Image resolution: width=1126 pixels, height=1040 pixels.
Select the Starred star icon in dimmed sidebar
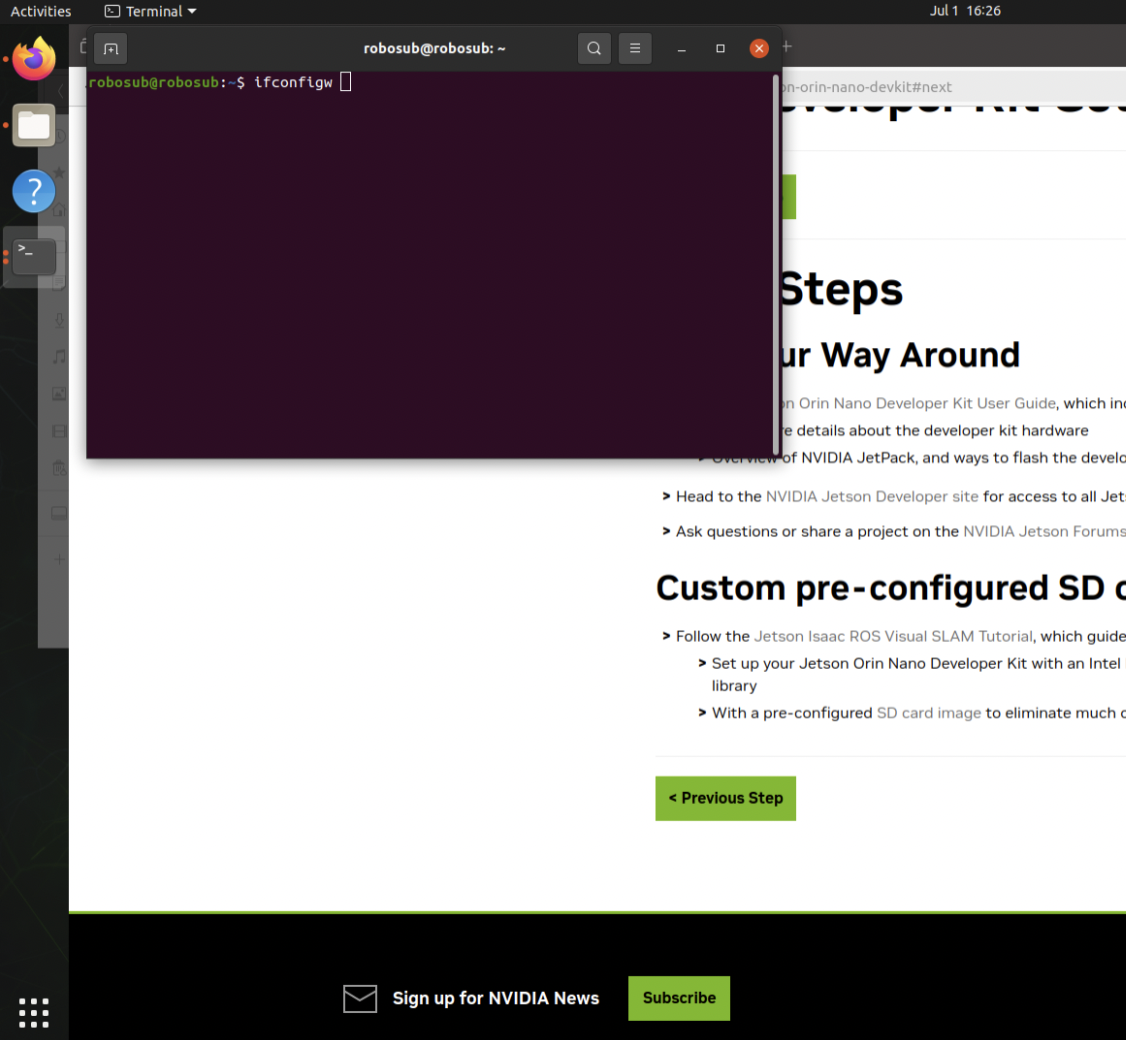59,172
